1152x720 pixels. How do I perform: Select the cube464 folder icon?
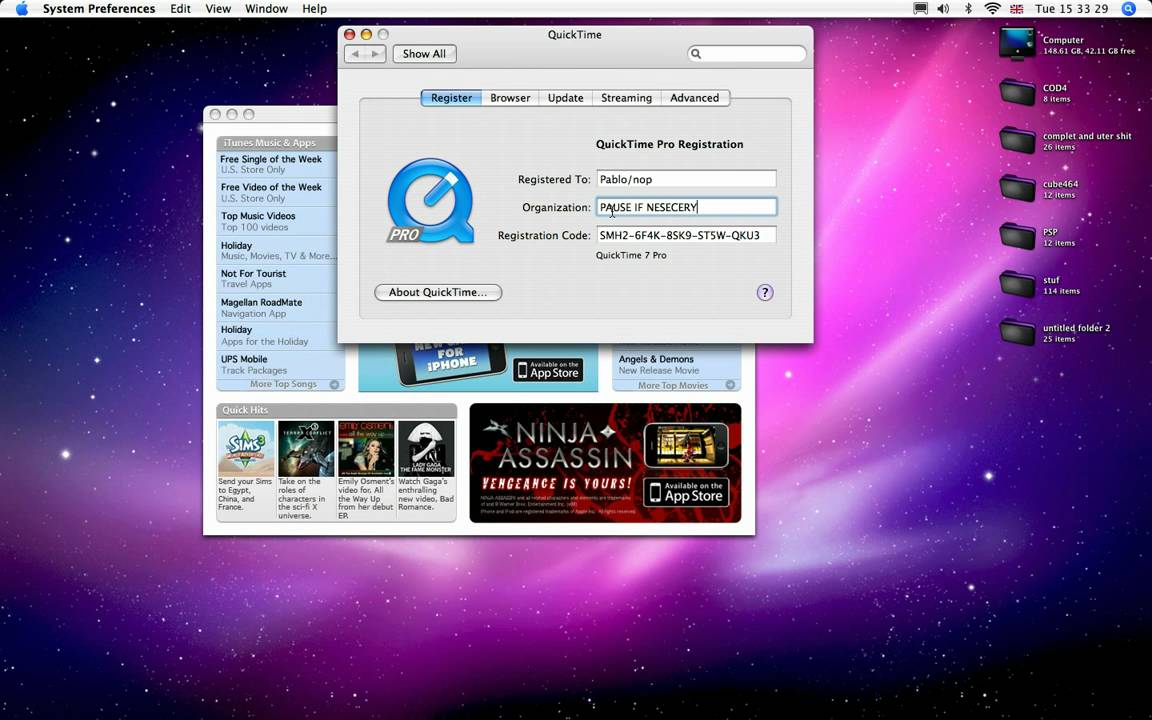pos(1017,189)
